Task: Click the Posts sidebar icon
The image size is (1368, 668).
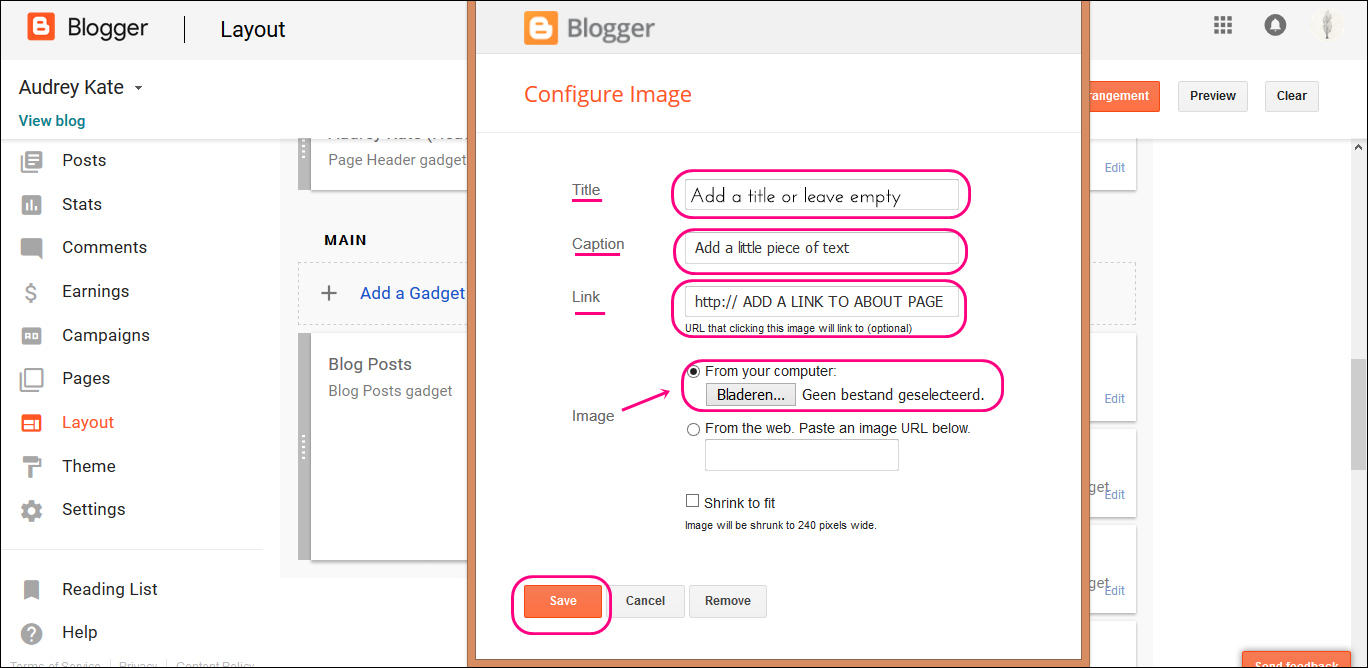Action: click(32, 161)
